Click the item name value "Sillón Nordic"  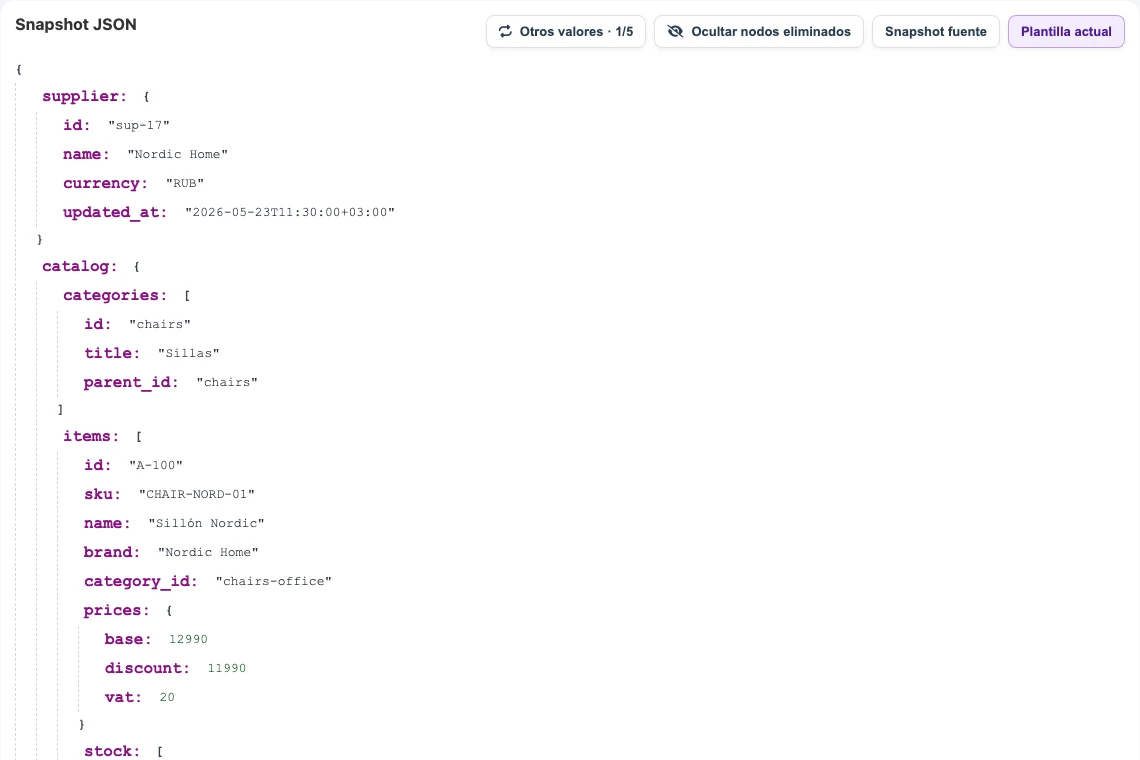[x=206, y=524]
